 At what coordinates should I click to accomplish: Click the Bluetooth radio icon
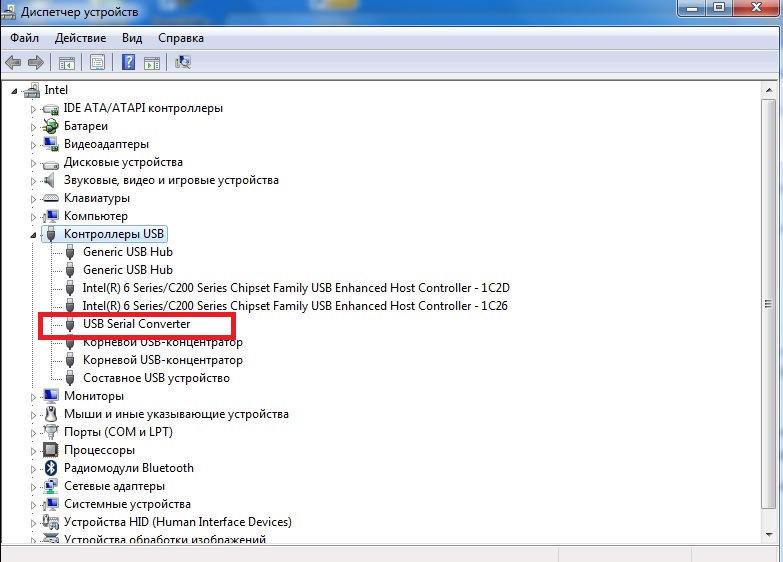pyautogui.click(x=50, y=468)
